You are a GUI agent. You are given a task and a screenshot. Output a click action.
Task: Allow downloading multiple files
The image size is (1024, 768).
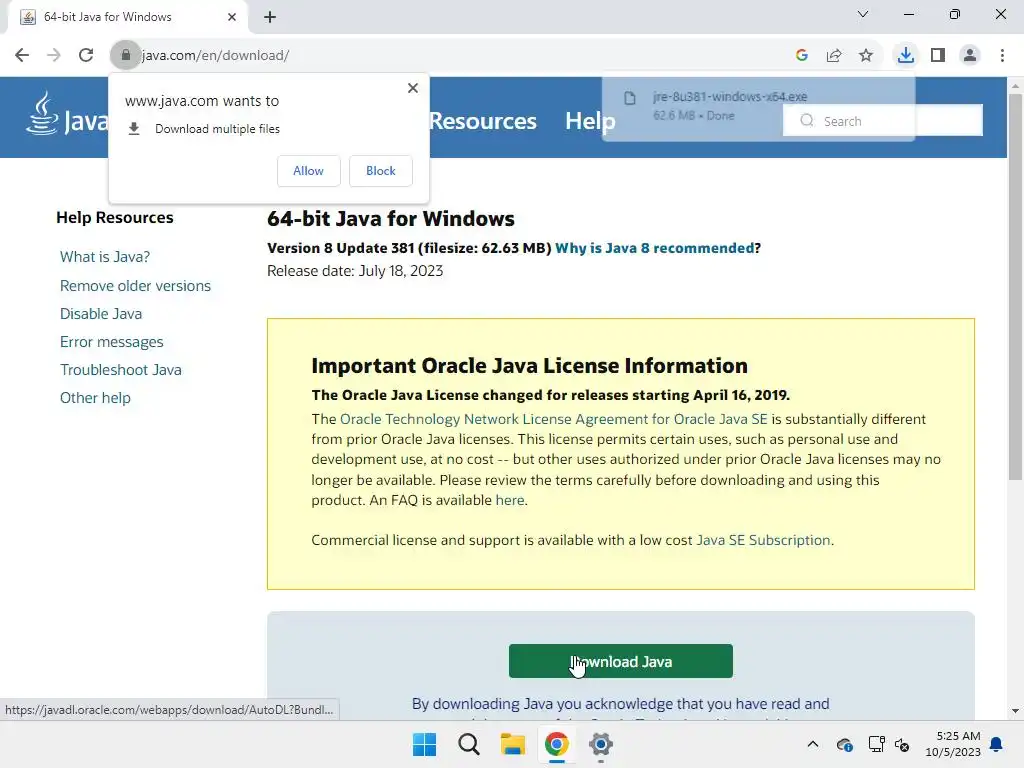pyautogui.click(x=308, y=171)
